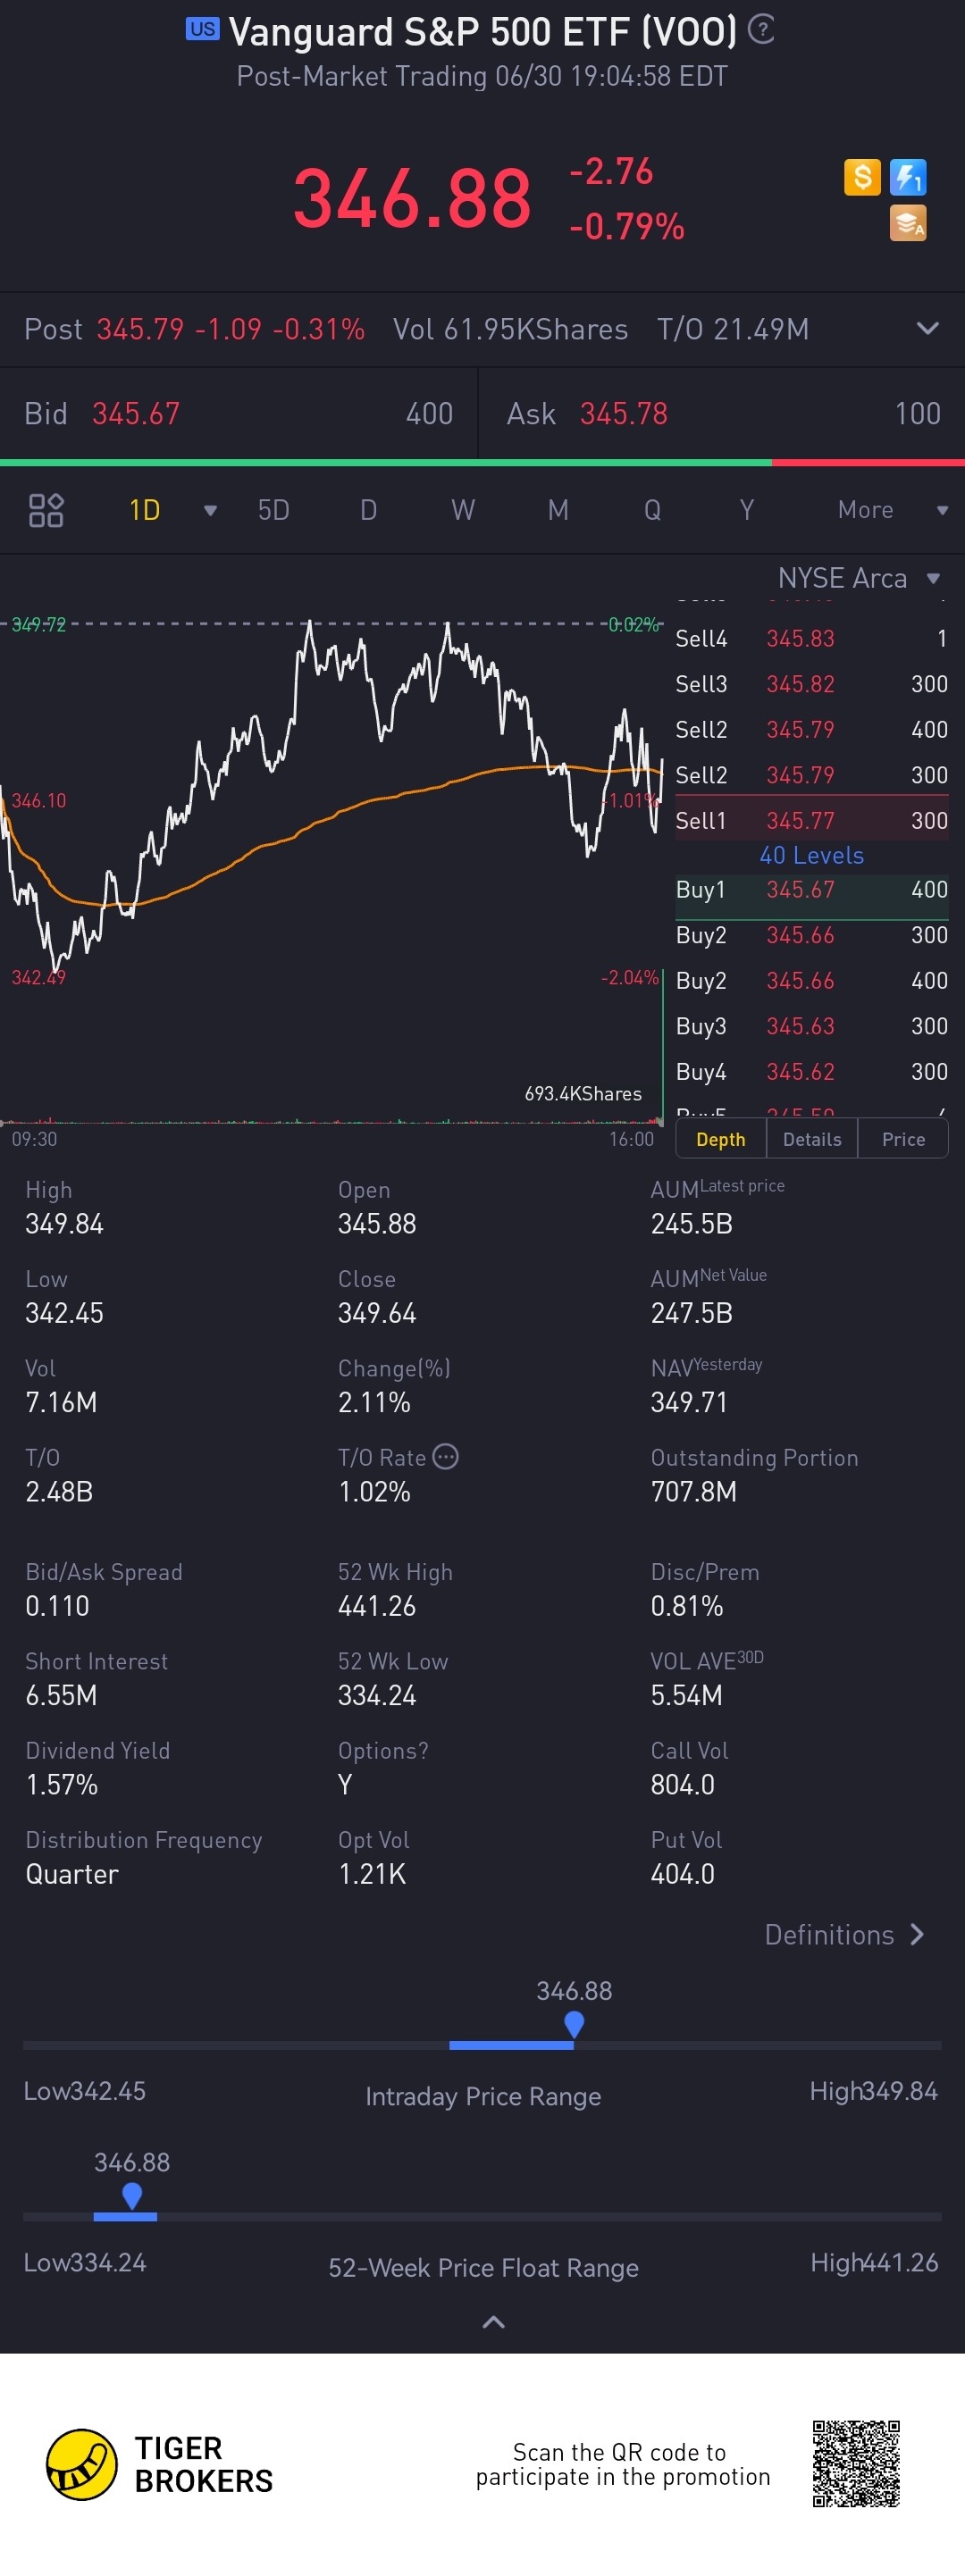Tap the blue lightning bolt icon
965x2576 pixels.
(x=908, y=177)
